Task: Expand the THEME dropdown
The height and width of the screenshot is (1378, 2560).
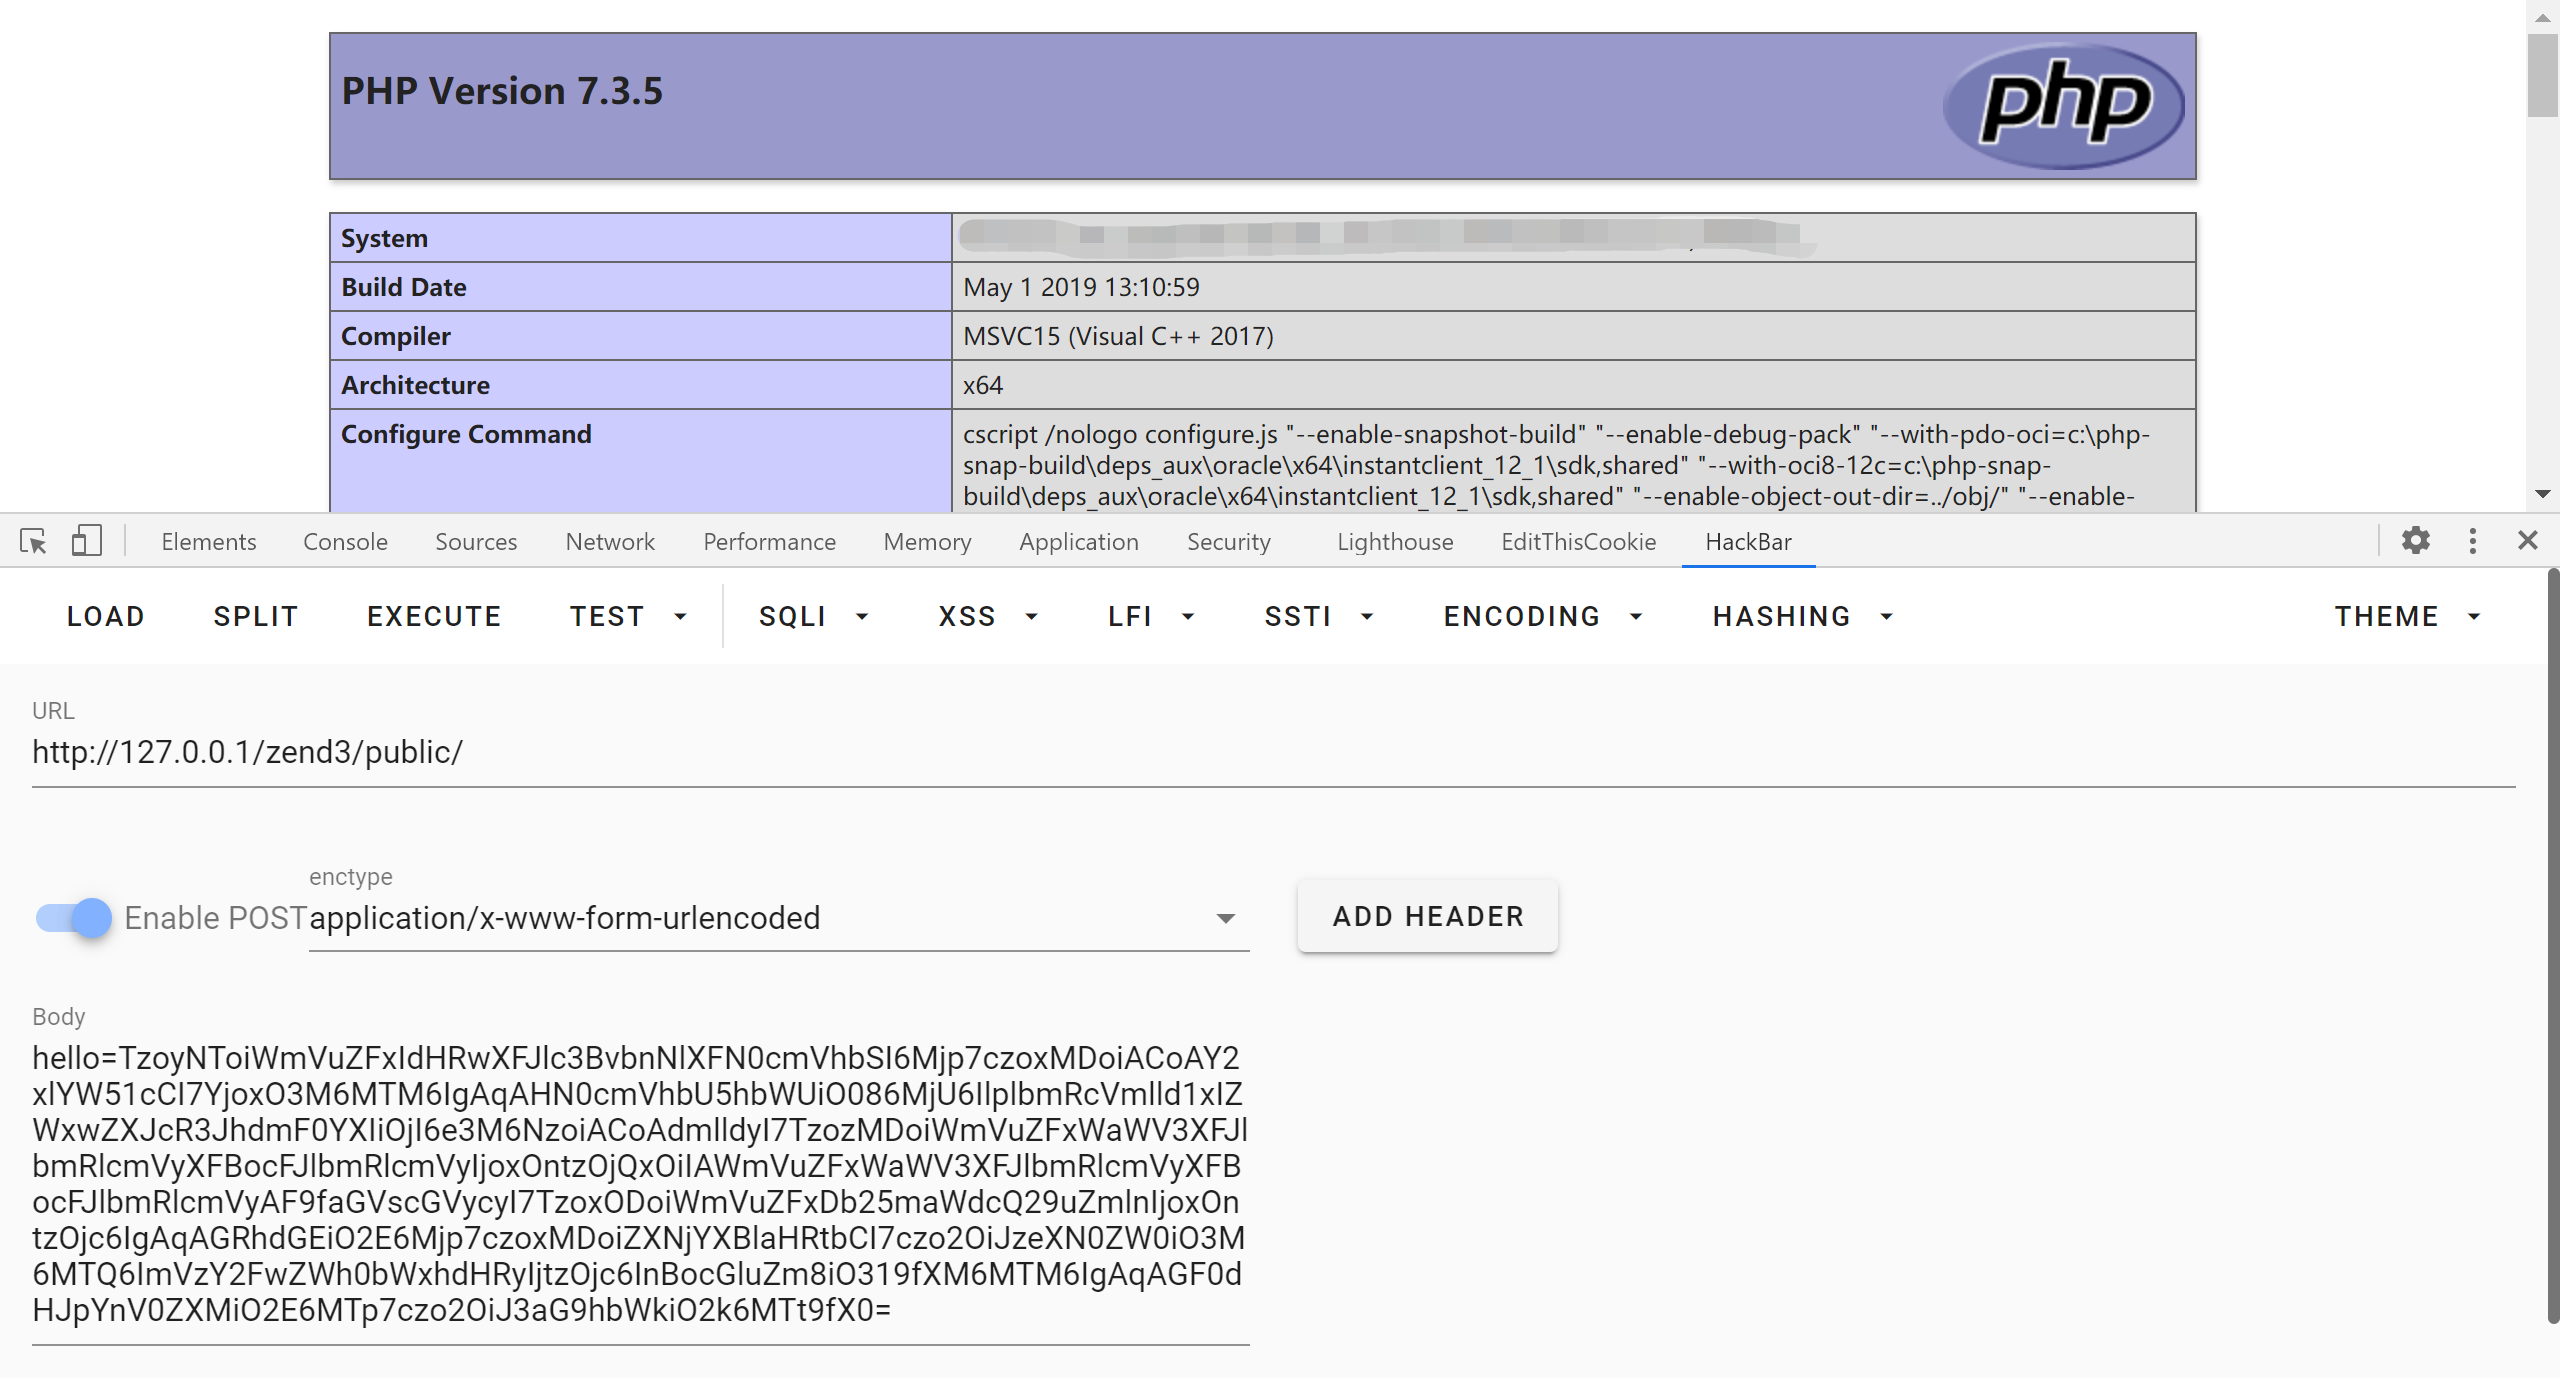Action: 2407,616
